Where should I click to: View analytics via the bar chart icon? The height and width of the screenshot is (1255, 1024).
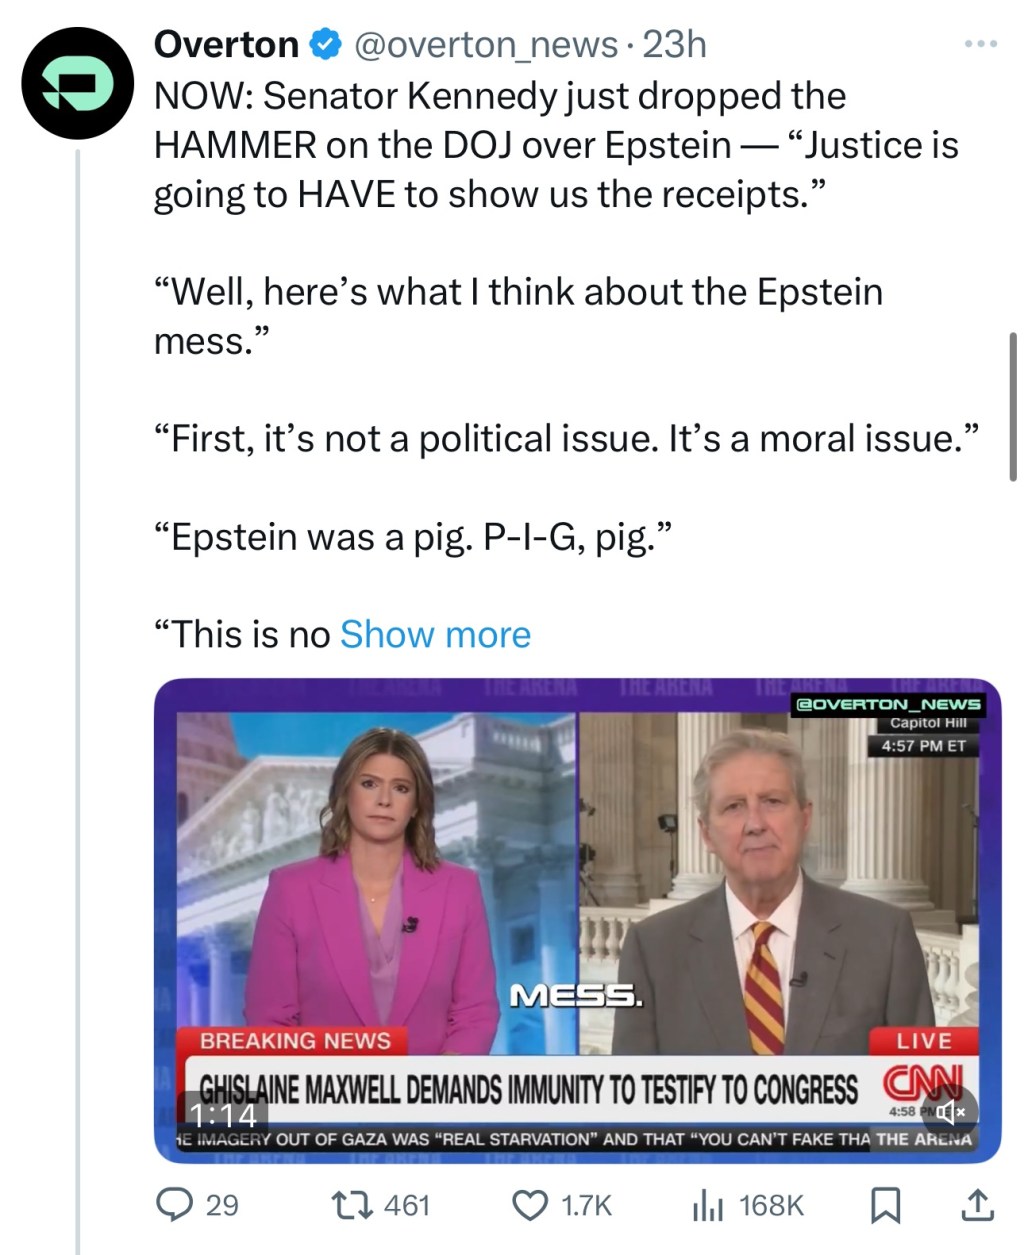click(707, 1204)
